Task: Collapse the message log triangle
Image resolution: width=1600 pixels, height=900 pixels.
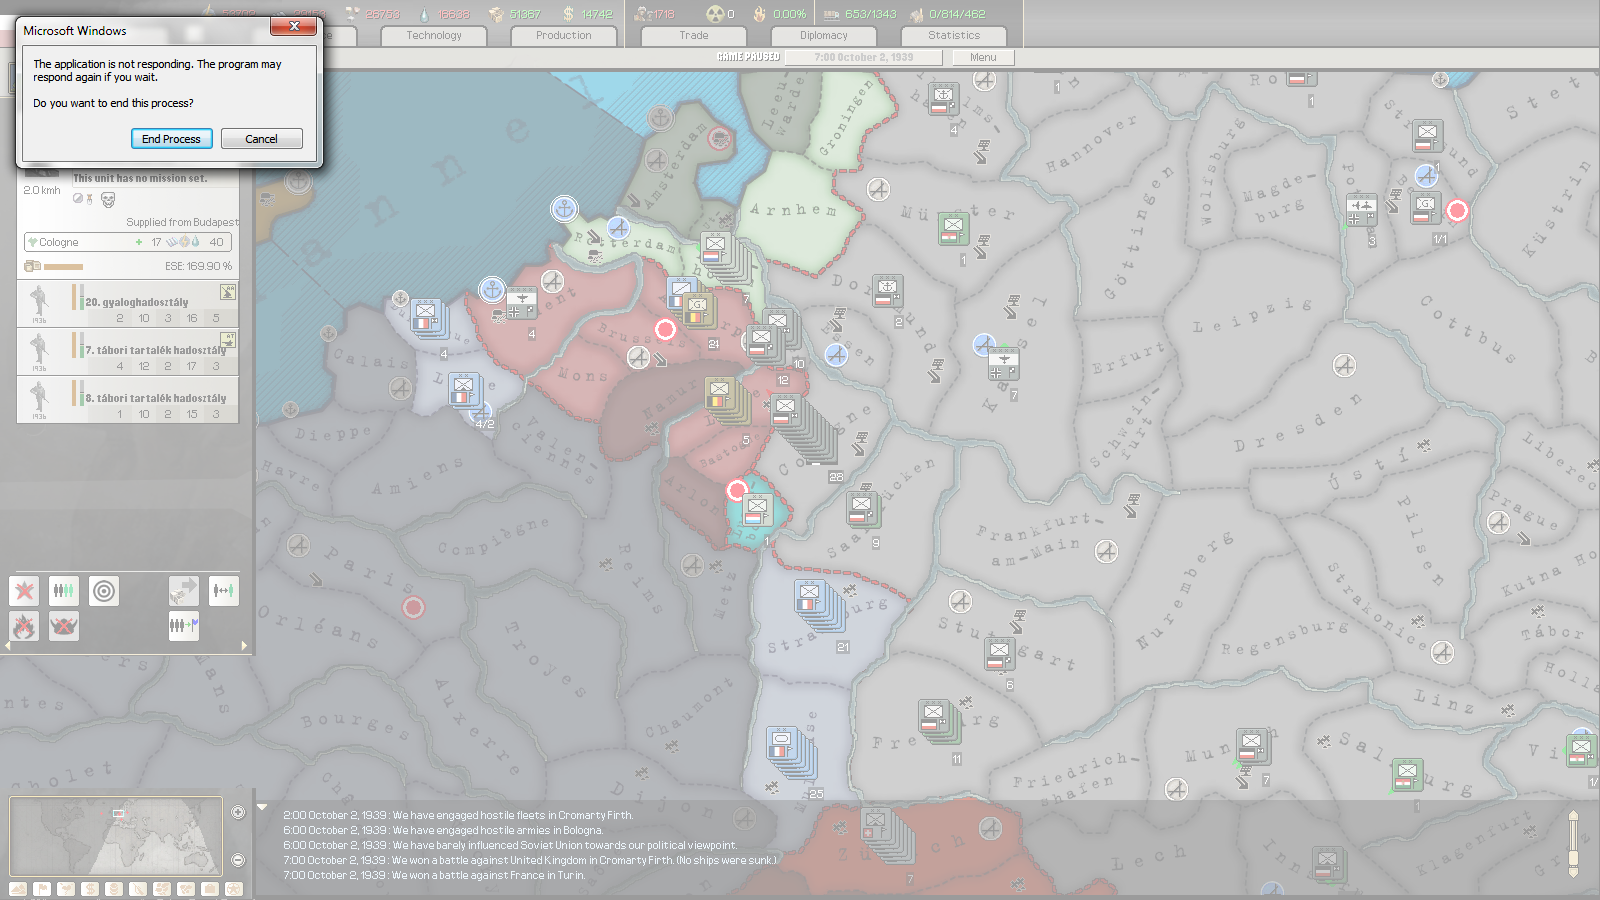Action: 262,807
